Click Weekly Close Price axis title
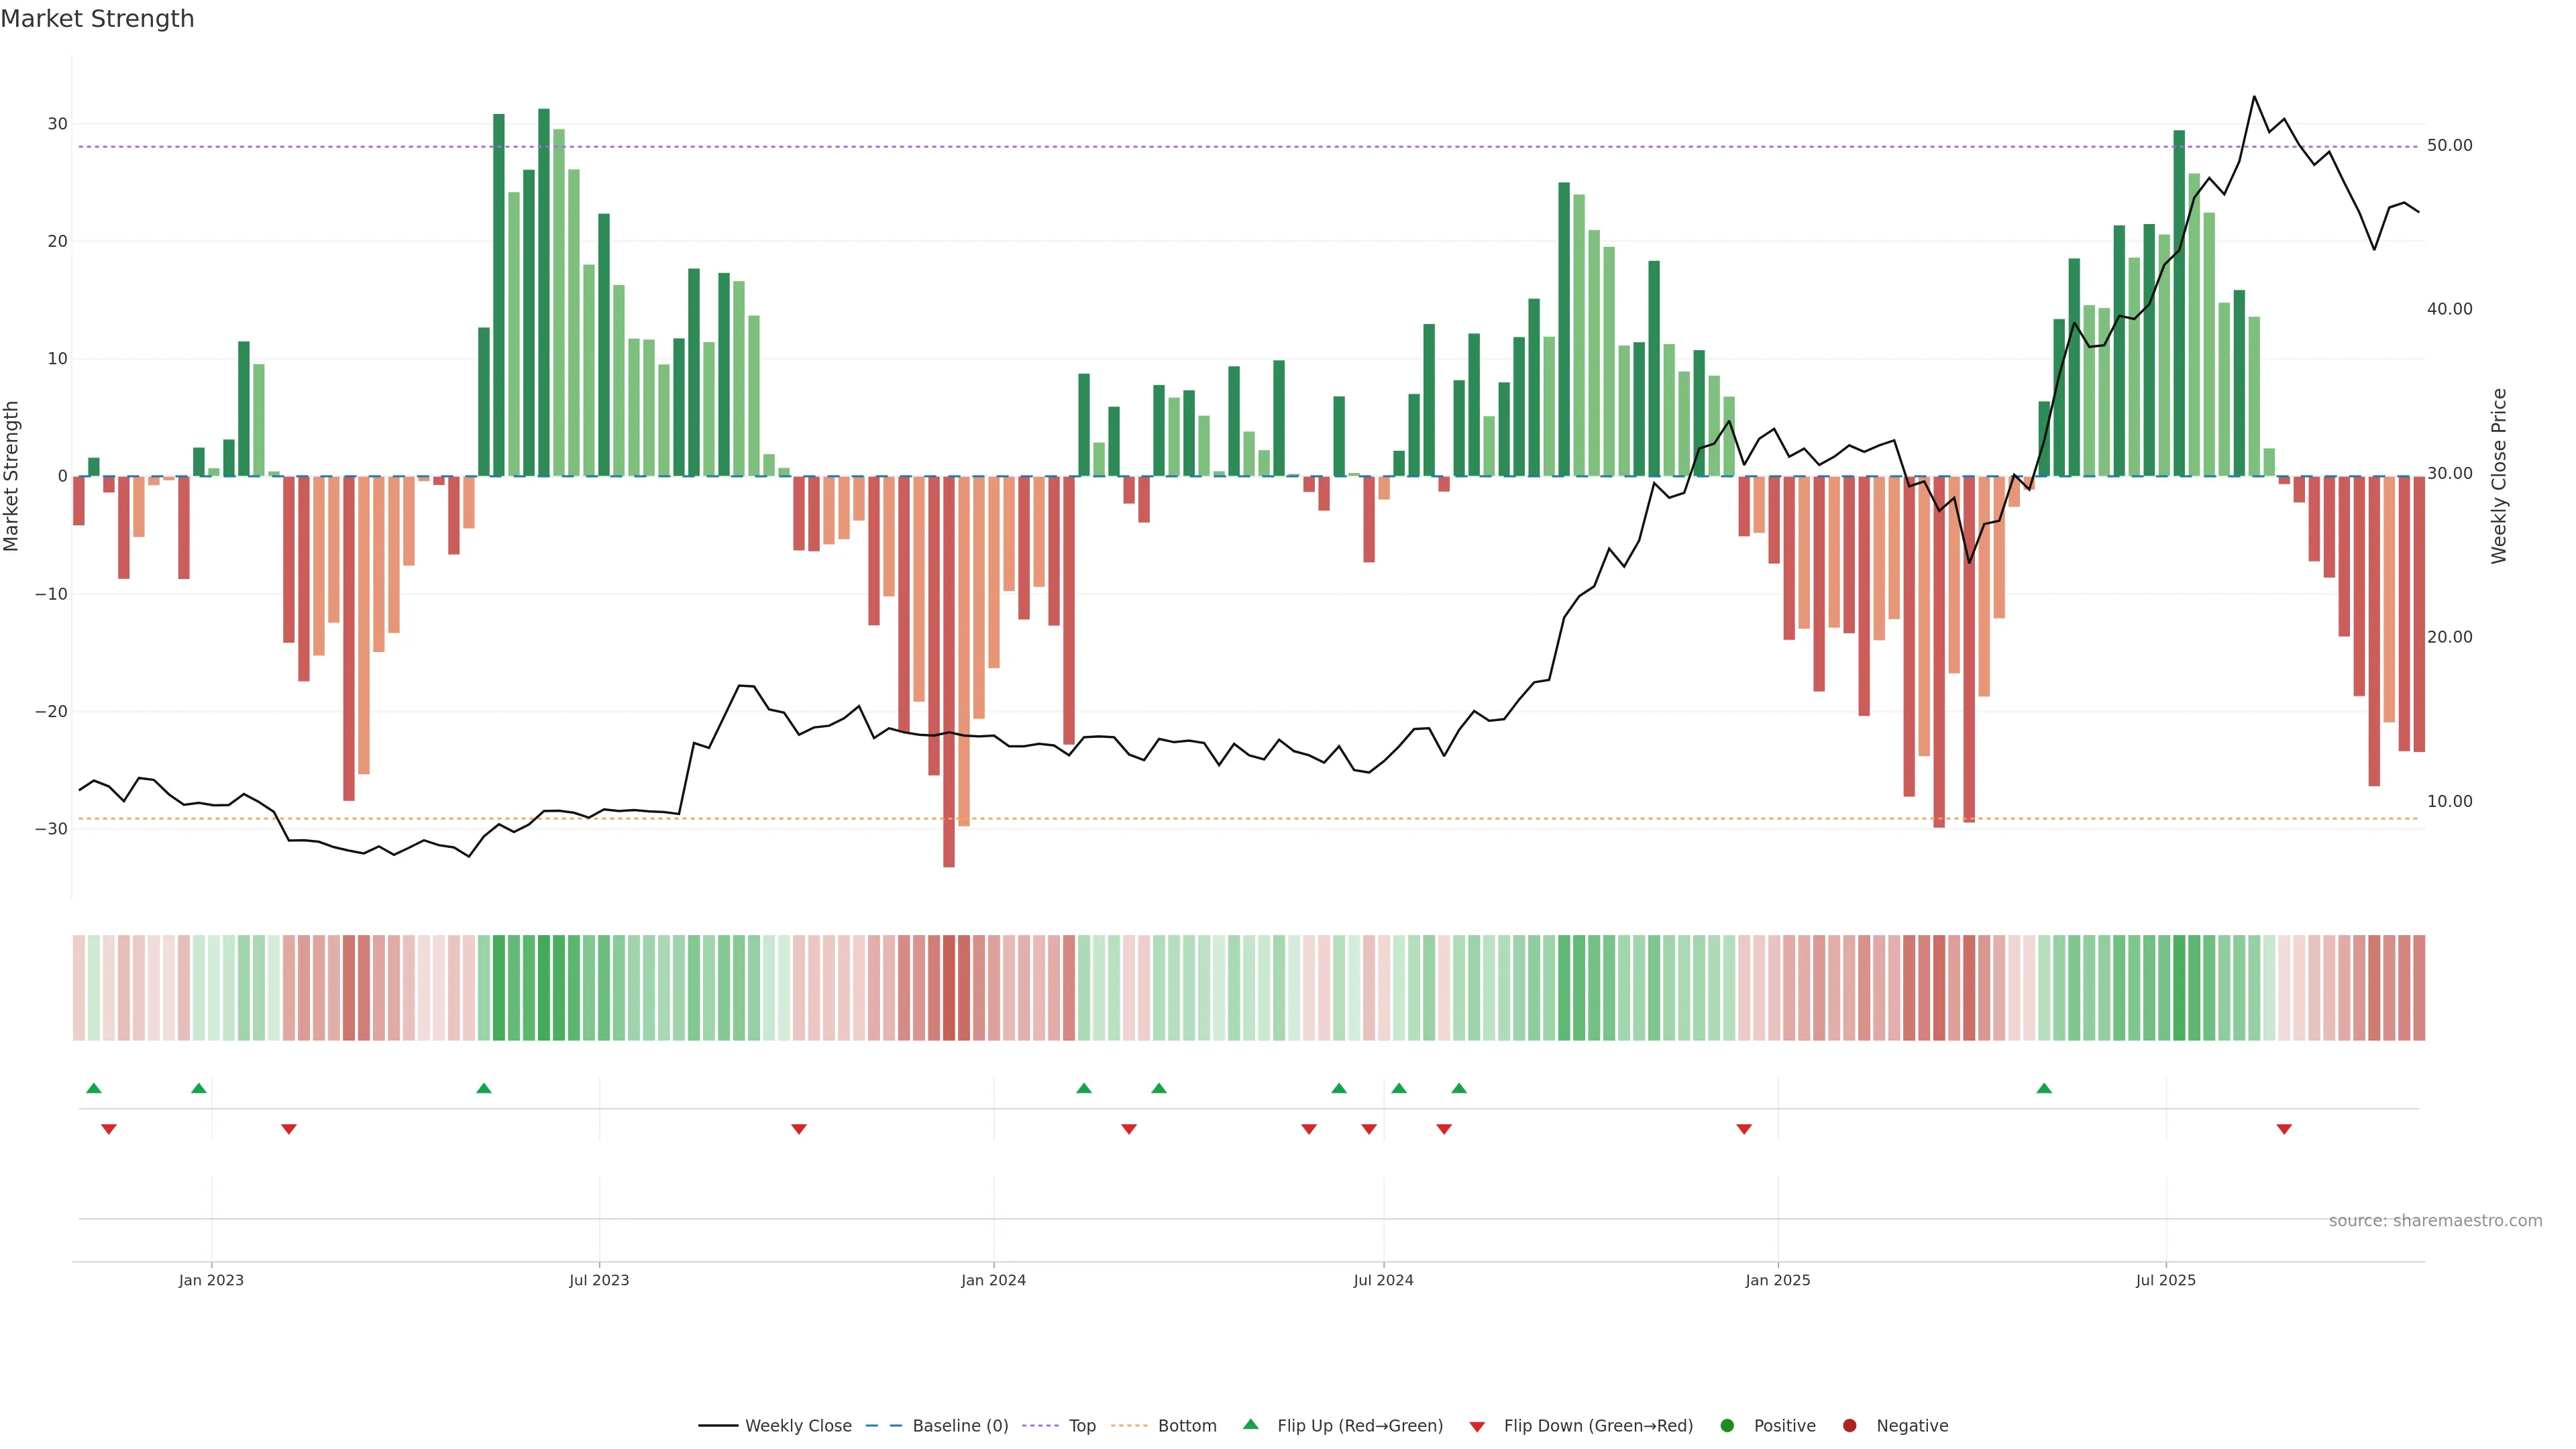The width and height of the screenshot is (2576, 1449). tap(2499, 476)
